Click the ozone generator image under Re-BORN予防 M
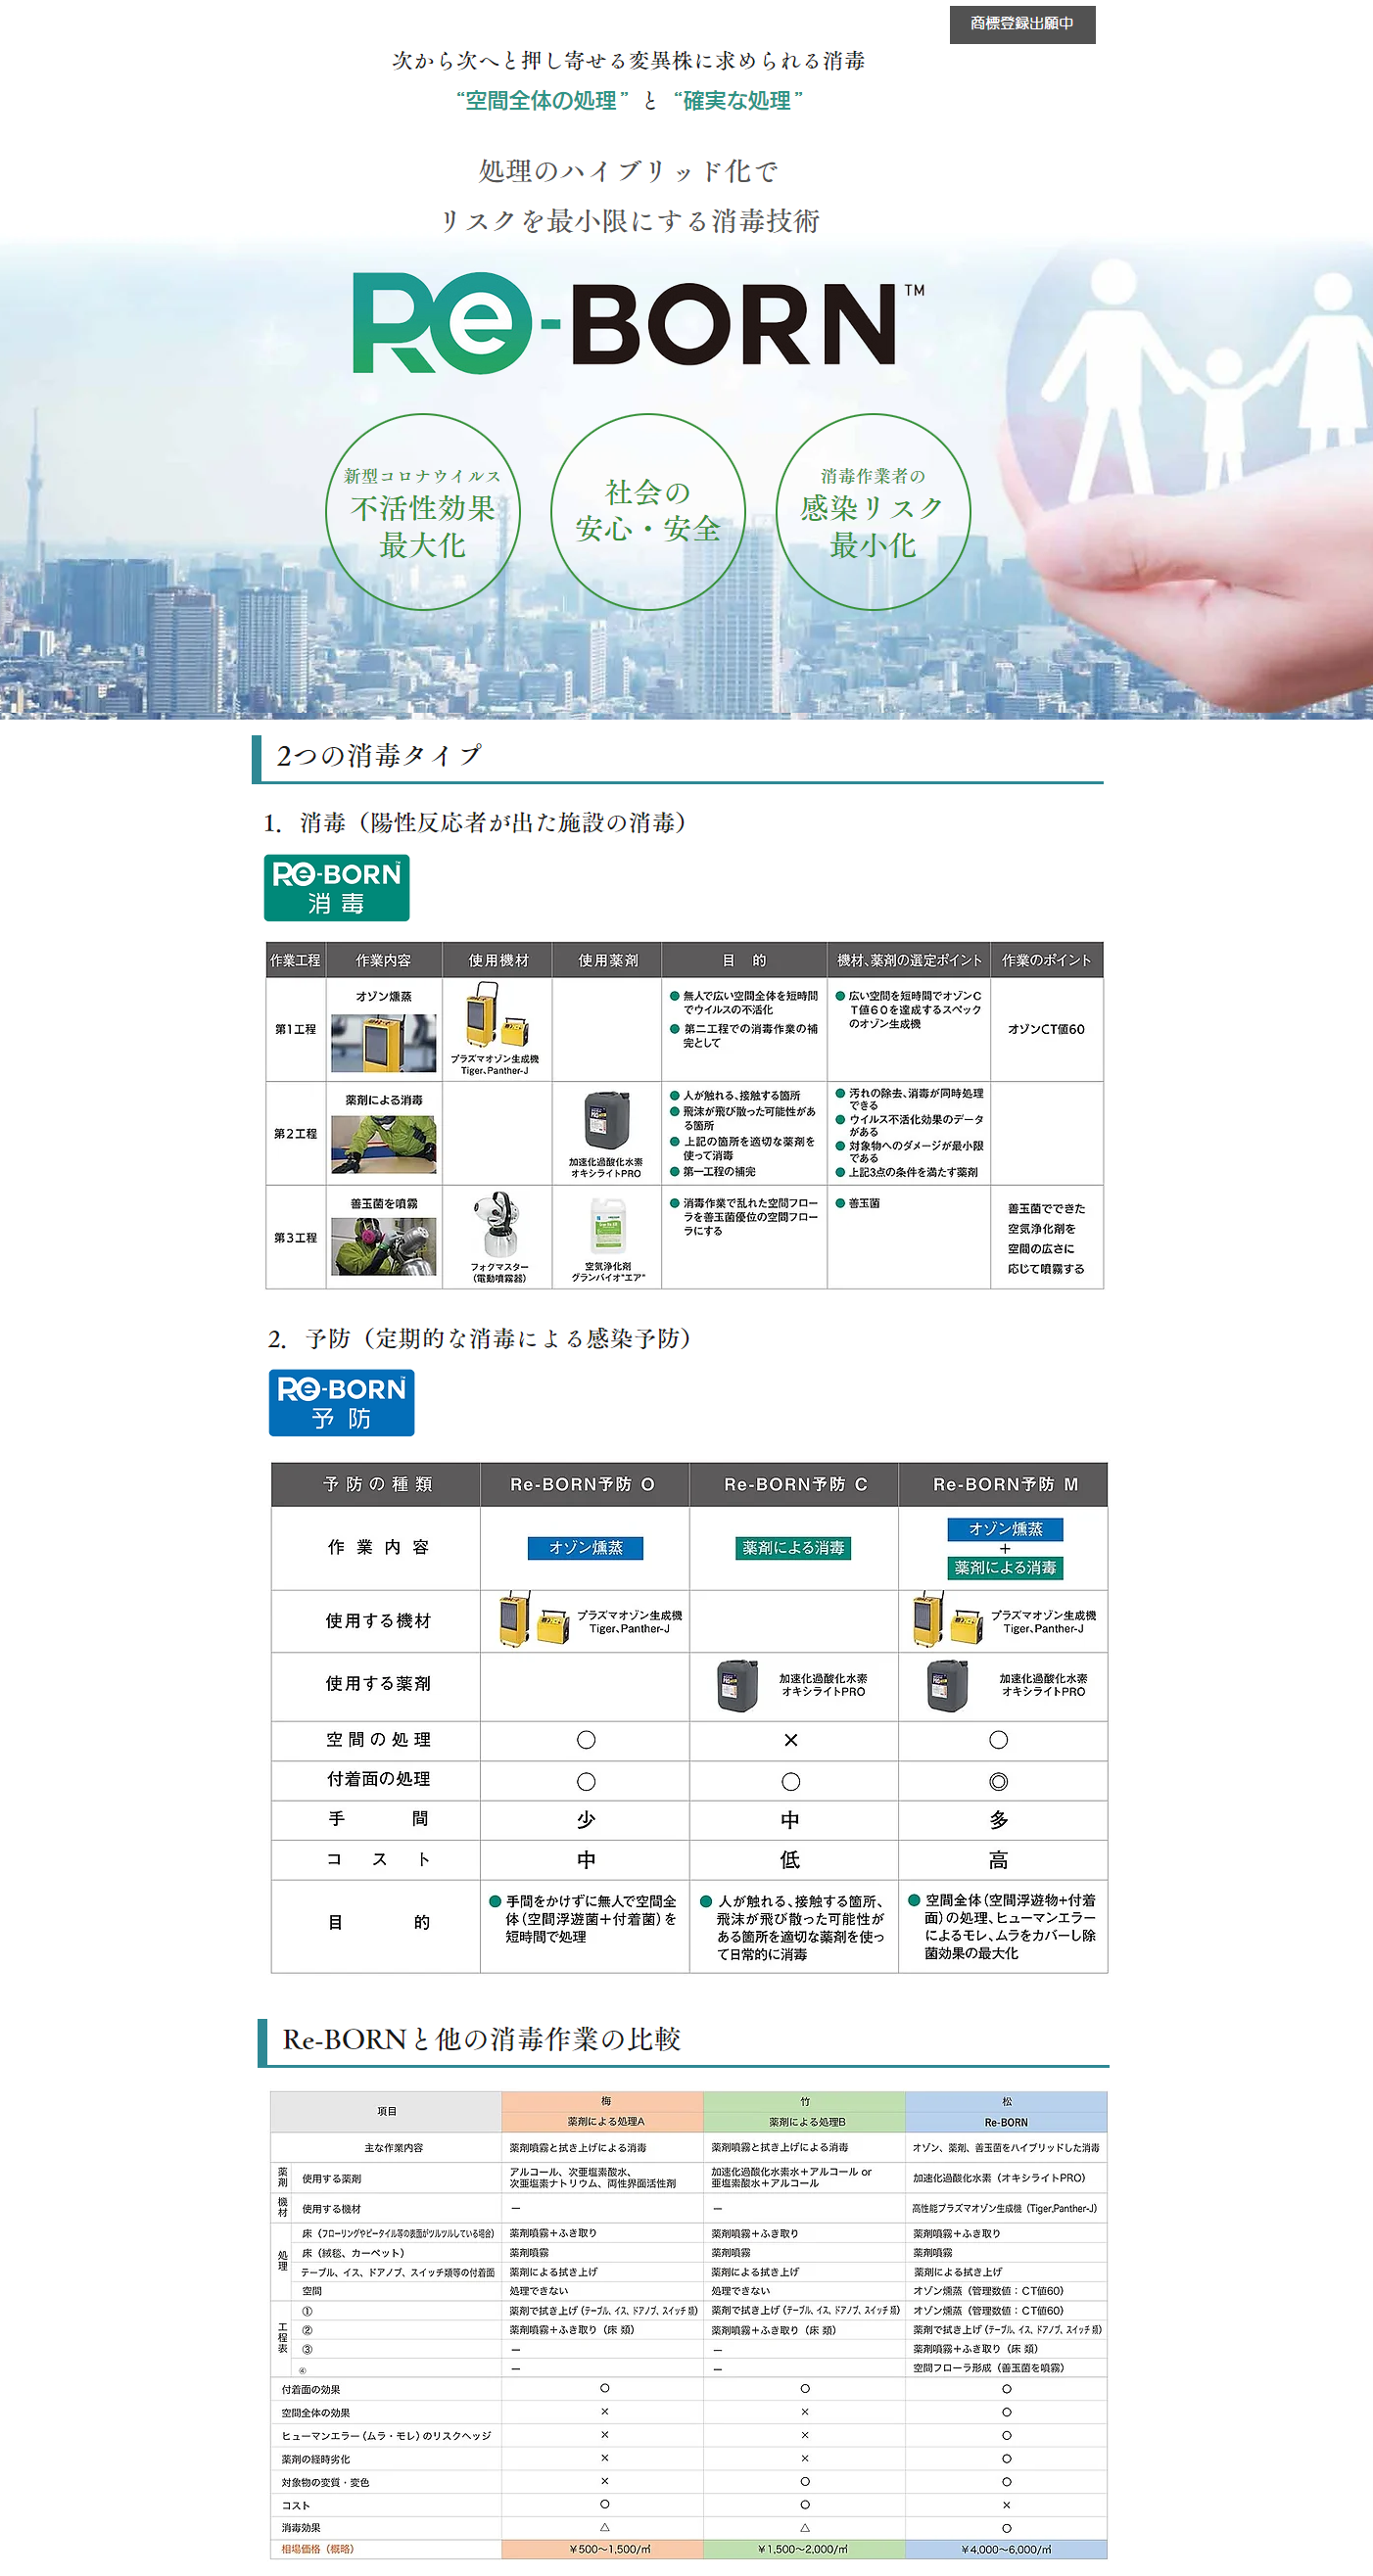Screen dimensions: 1373x2576 tap(948, 1619)
